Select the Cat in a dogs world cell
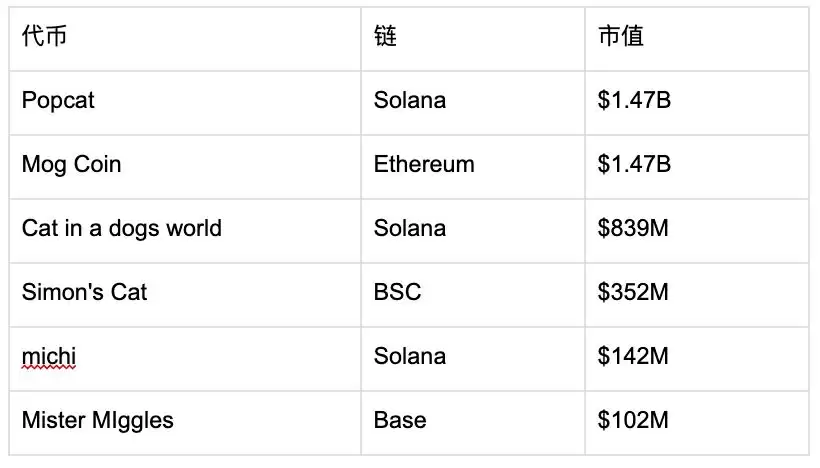The width and height of the screenshot is (820, 468). click(x=121, y=229)
